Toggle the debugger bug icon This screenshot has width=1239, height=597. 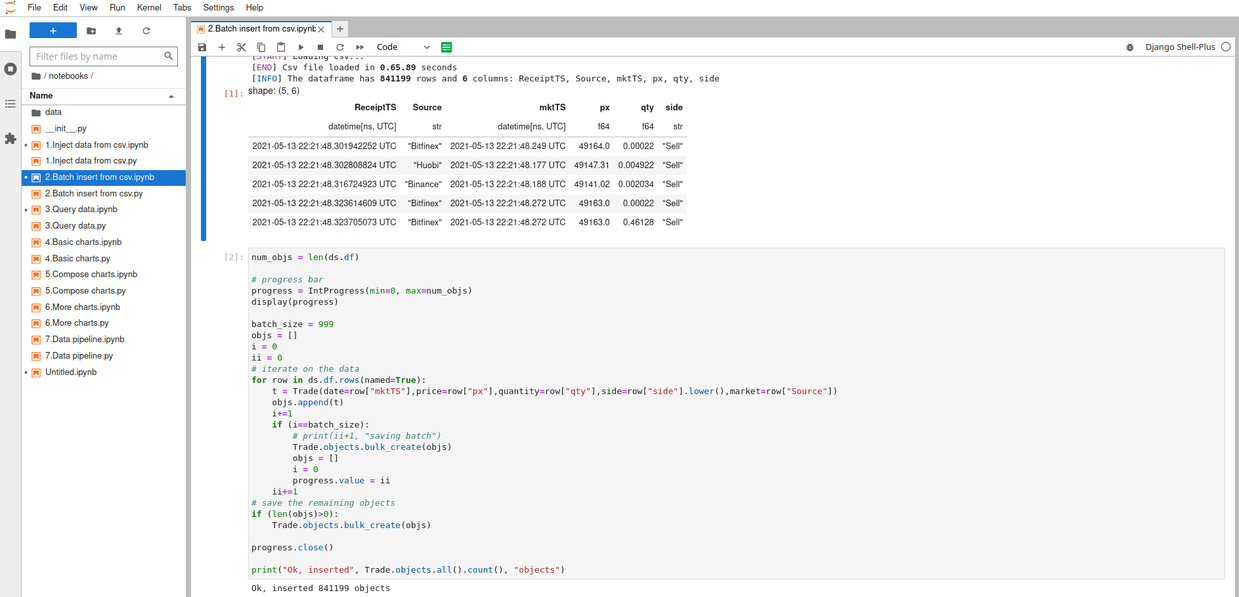tap(1130, 47)
